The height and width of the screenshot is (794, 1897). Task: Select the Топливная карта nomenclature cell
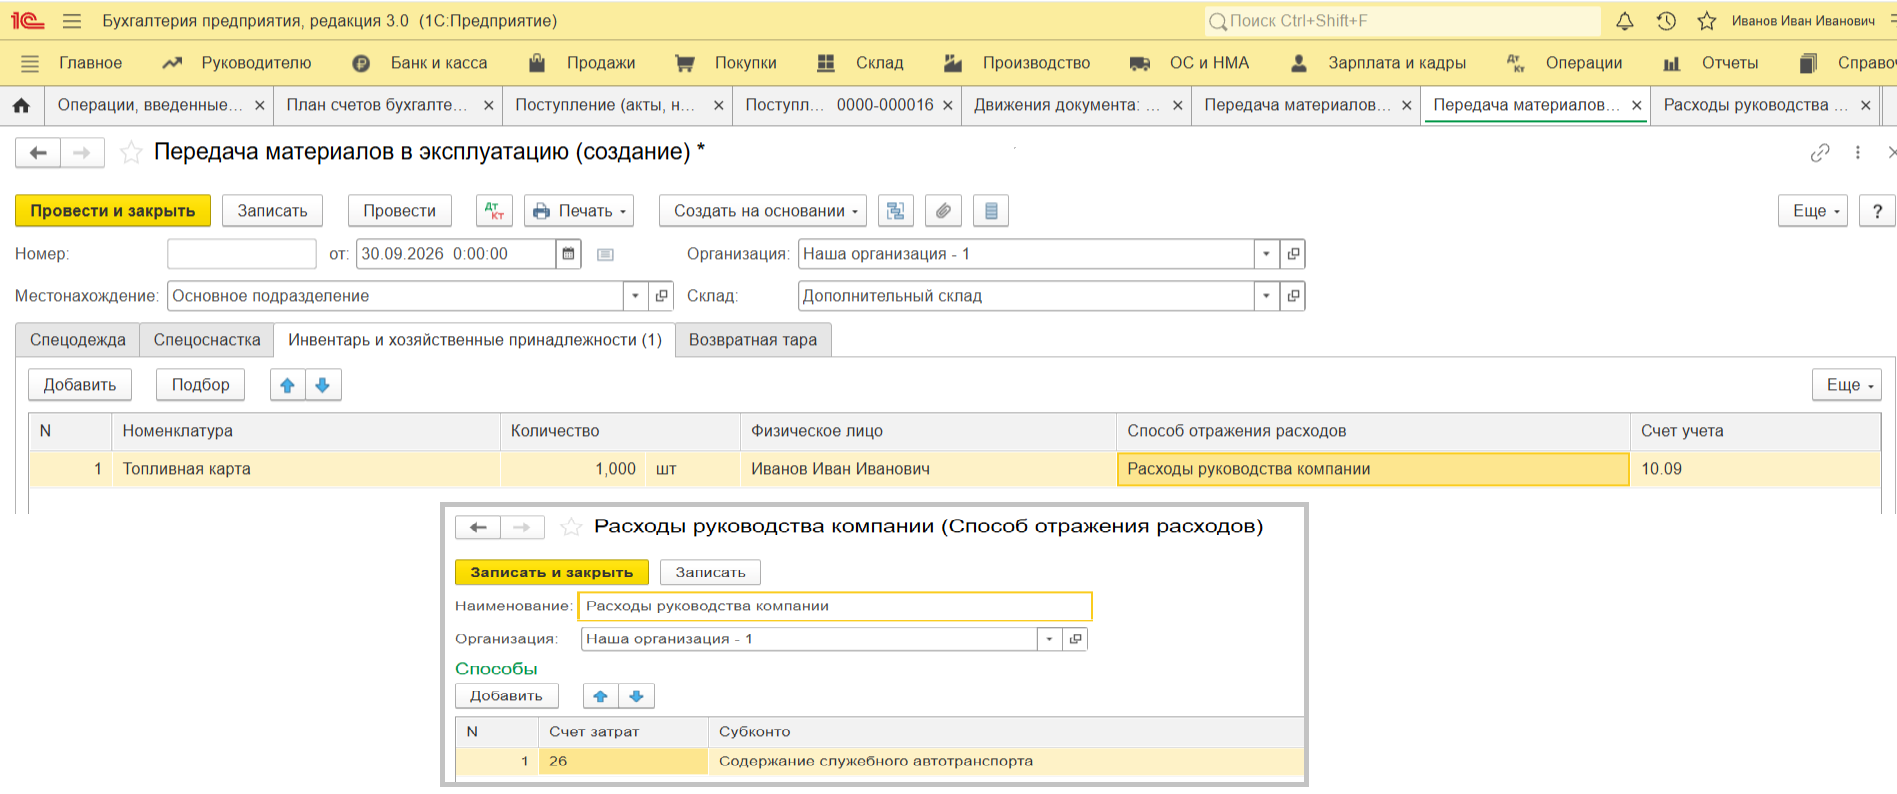[x=305, y=469]
